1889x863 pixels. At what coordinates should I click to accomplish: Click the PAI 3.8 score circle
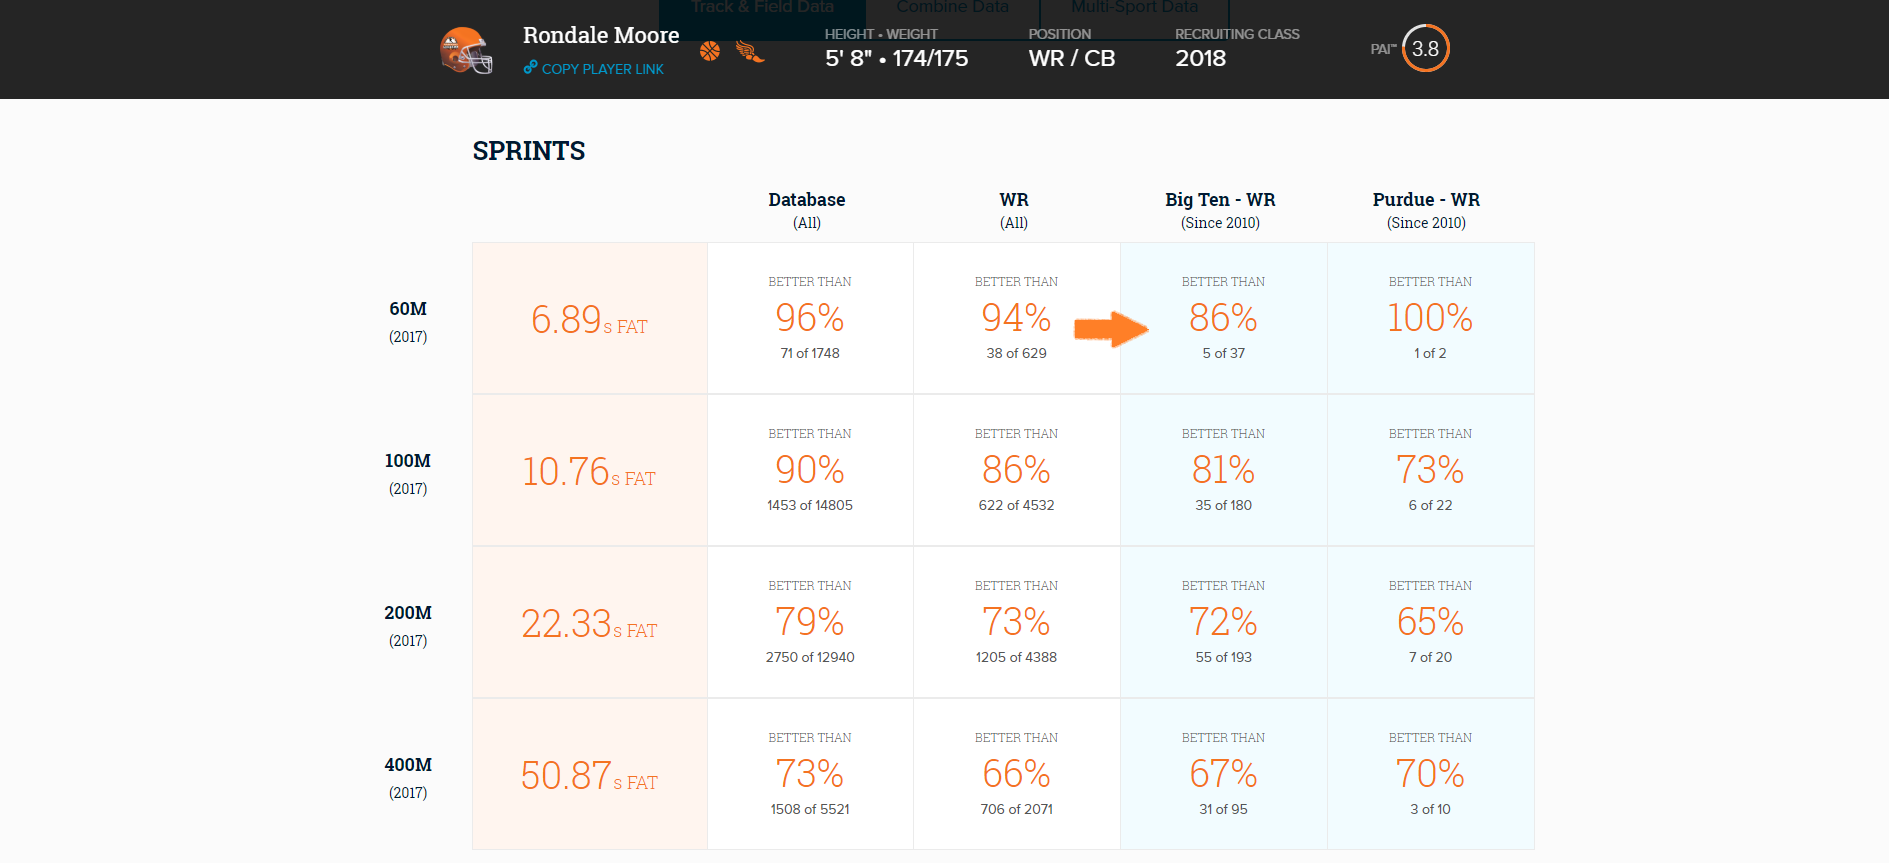tap(1426, 48)
